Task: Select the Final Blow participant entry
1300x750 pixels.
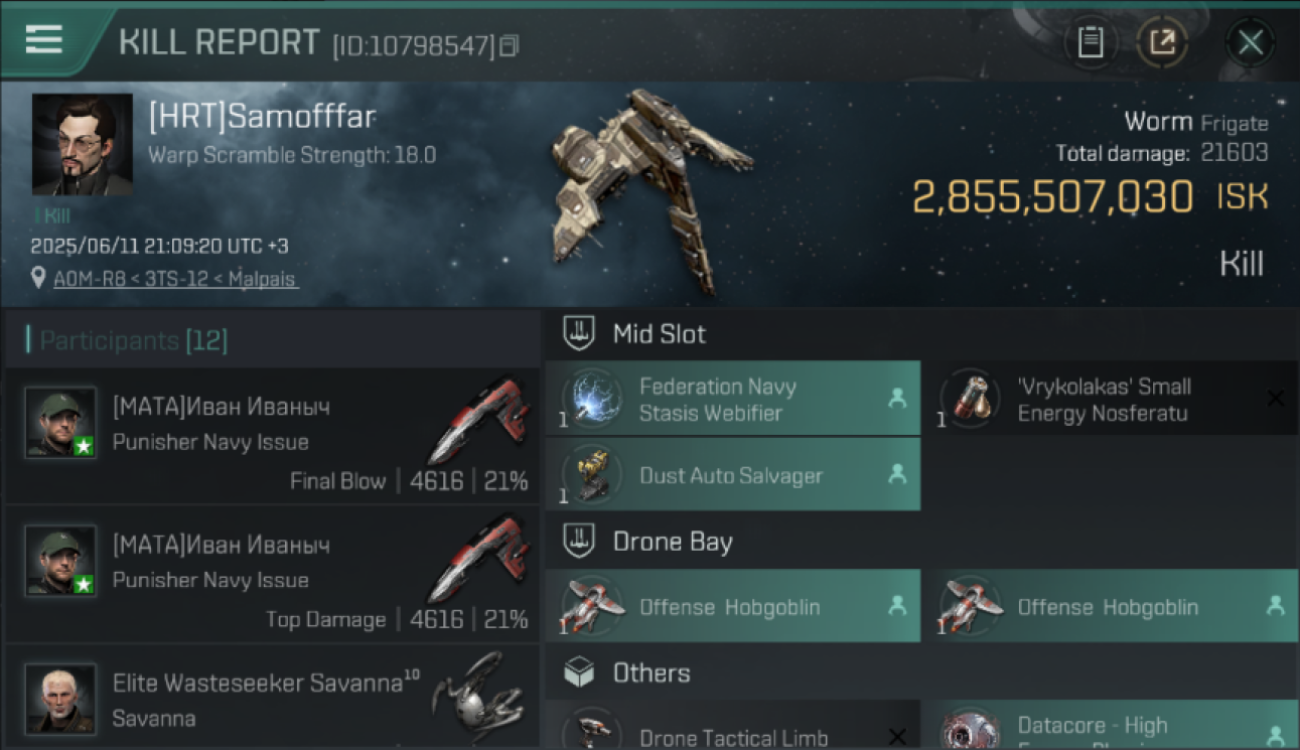Action: click(x=272, y=436)
